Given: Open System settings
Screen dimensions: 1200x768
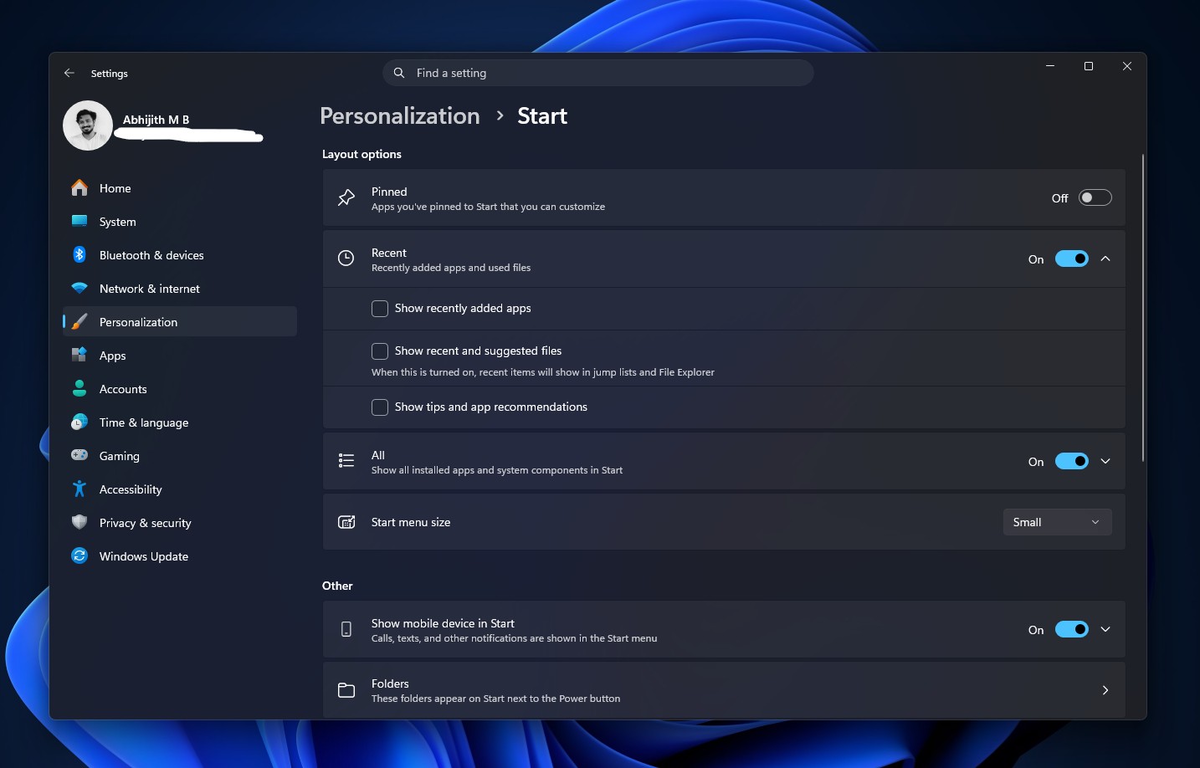Looking at the screenshot, I should 180,222.
